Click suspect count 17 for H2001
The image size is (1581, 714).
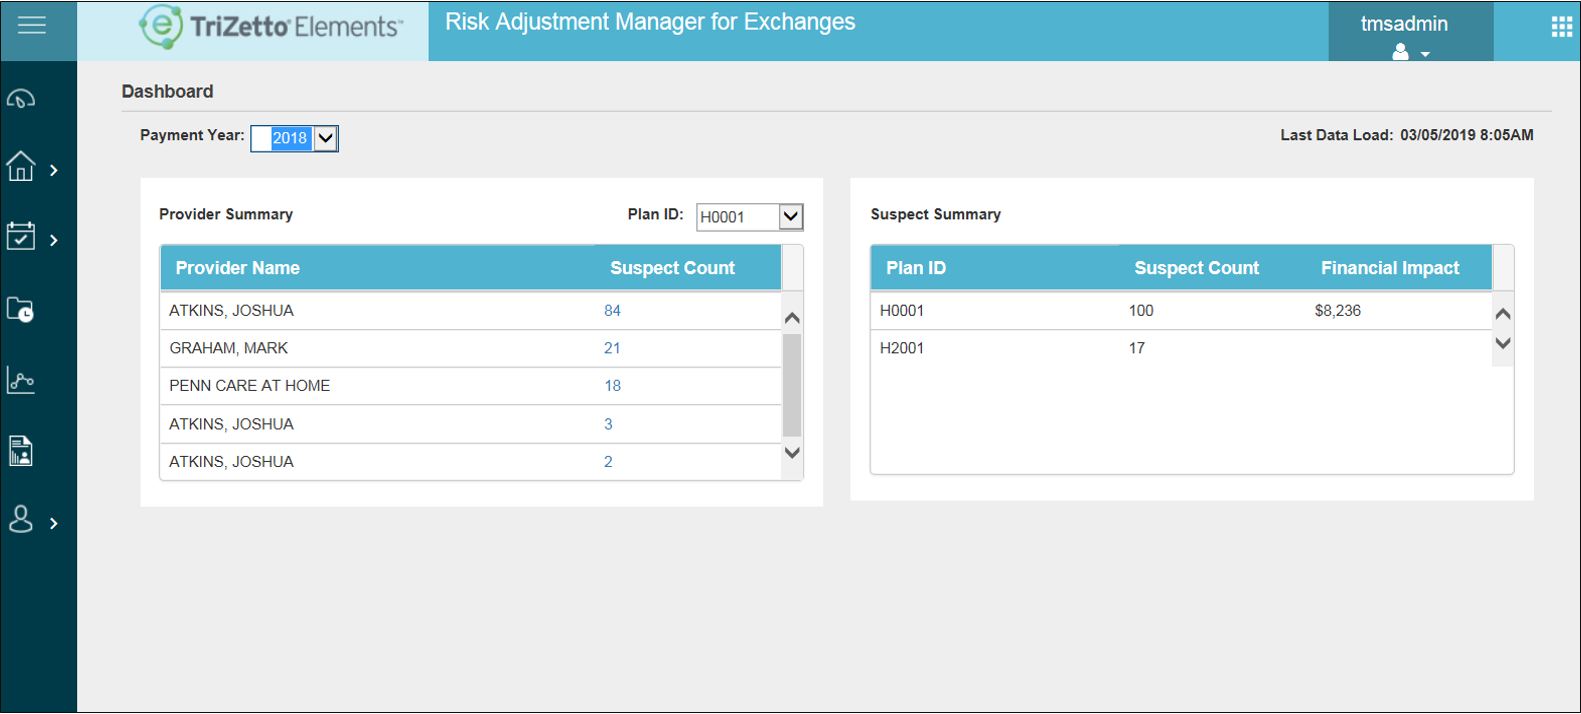(1137, 348)
